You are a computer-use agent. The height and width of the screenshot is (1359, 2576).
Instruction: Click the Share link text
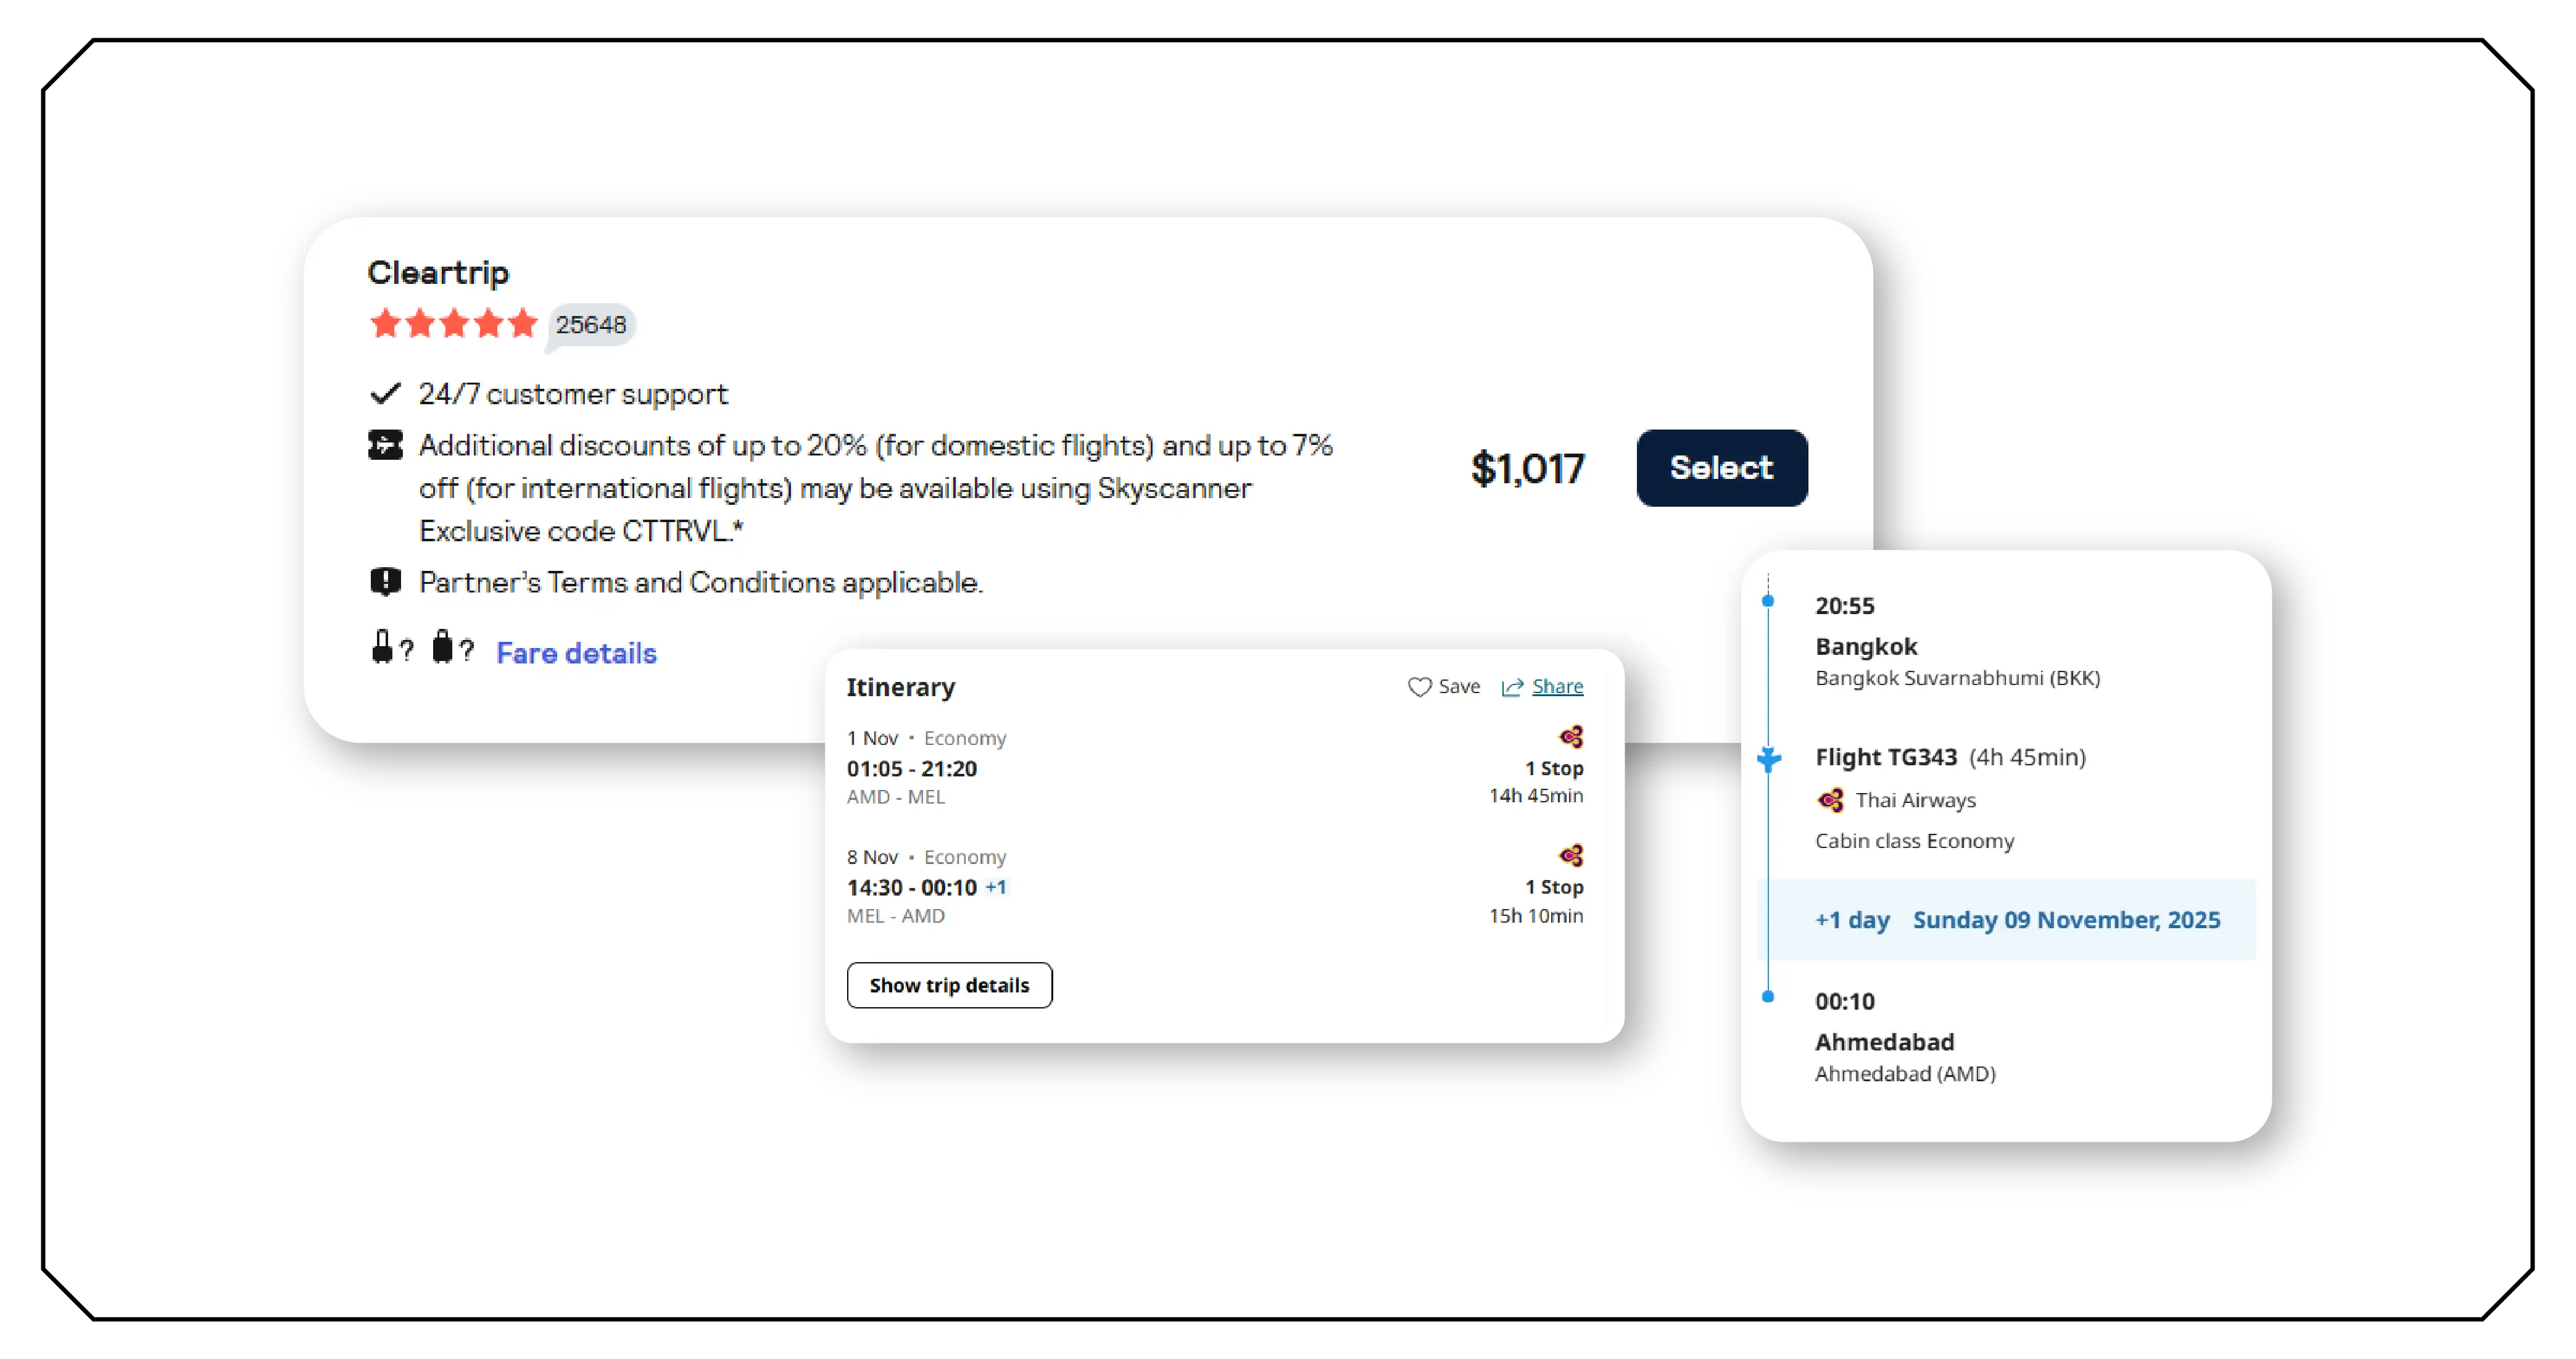click(1556, 686)
